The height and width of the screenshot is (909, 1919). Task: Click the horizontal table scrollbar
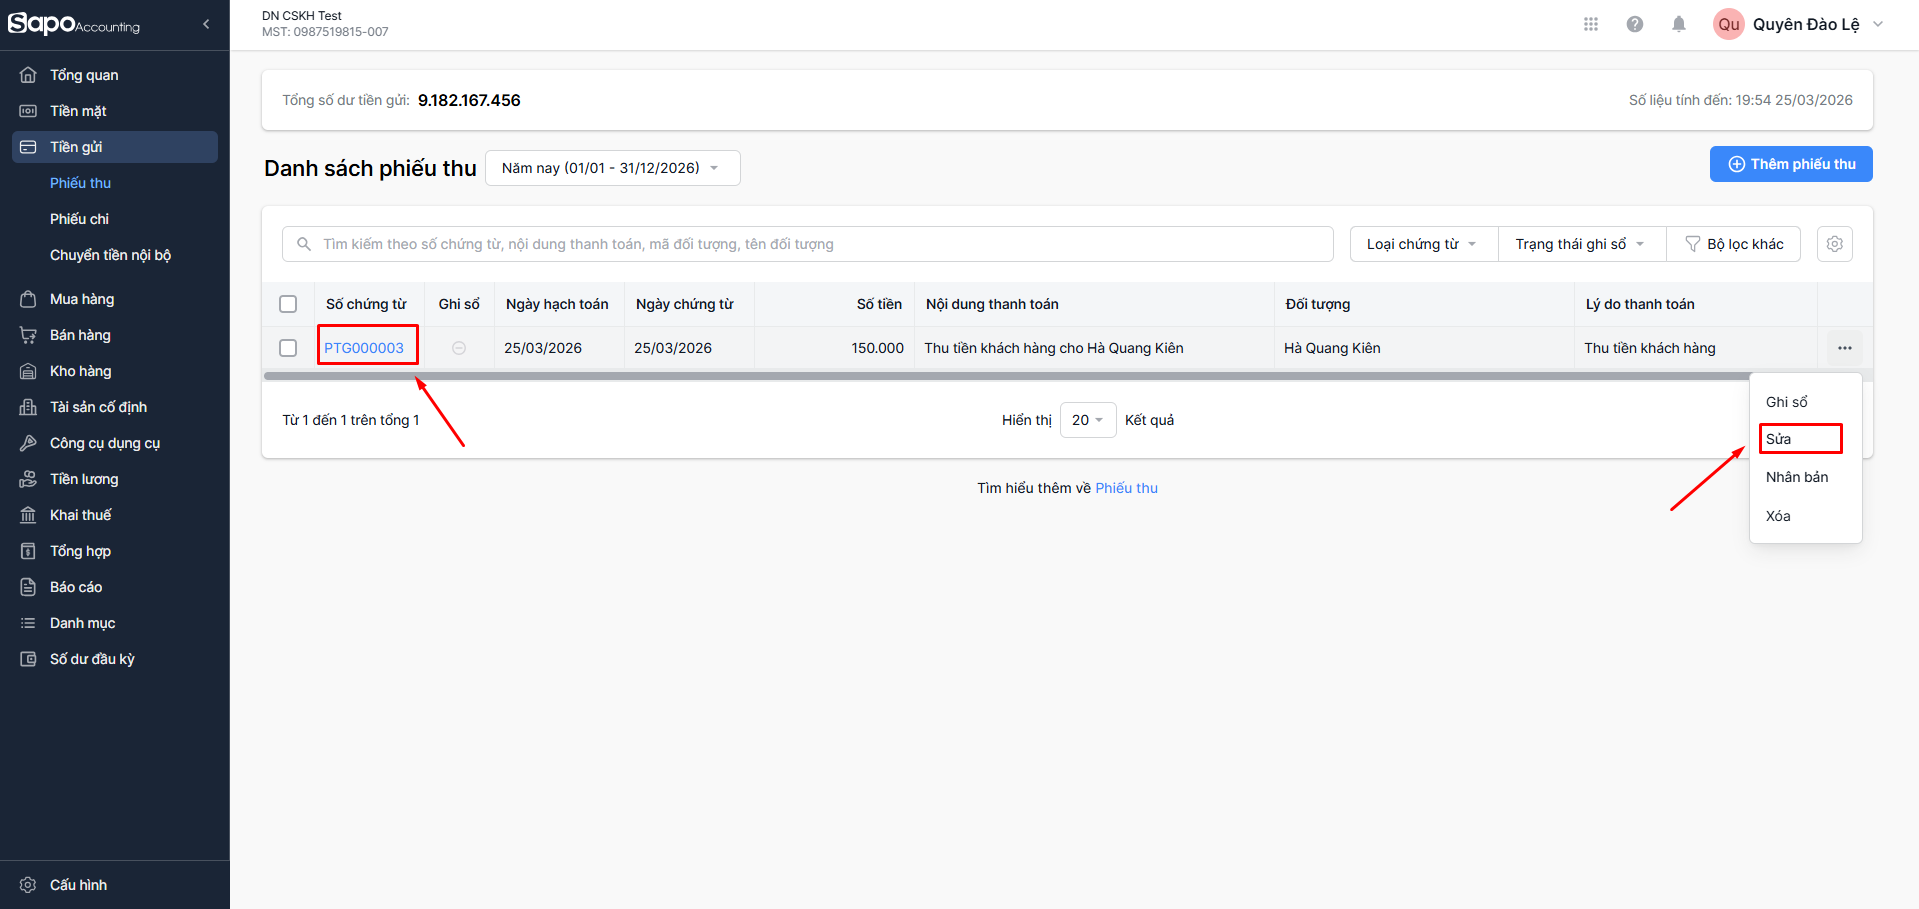1000,376
